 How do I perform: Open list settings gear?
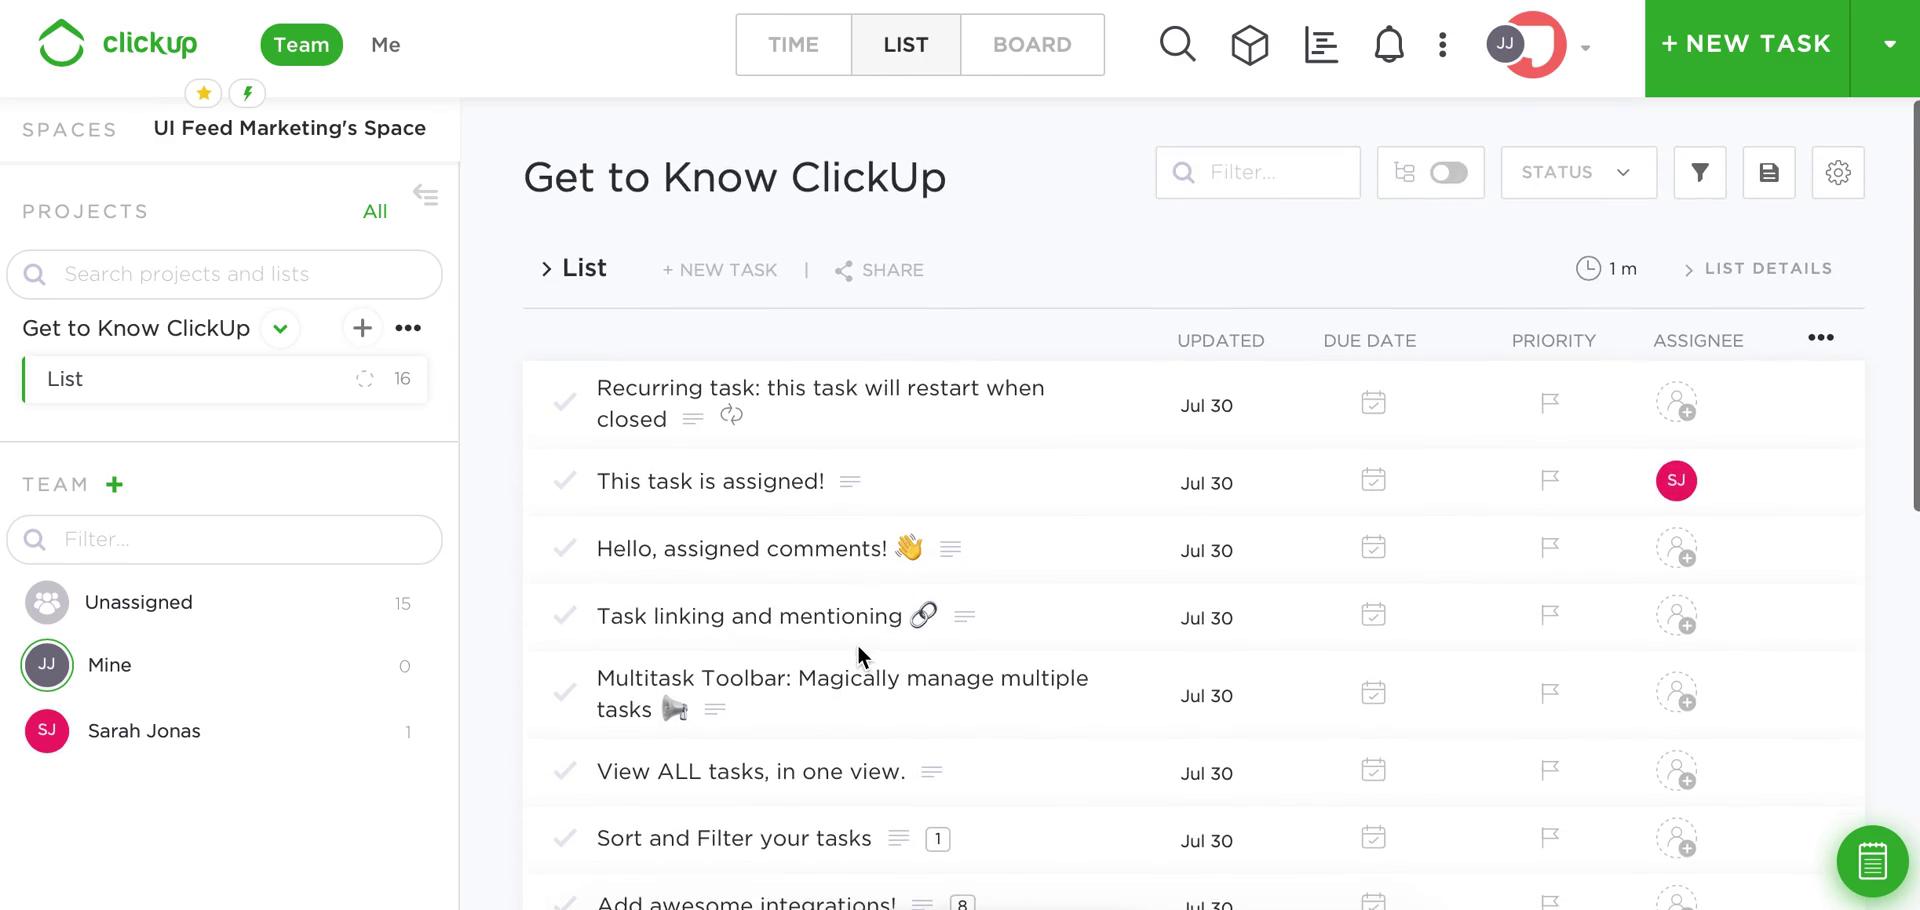click(1838, 172)
